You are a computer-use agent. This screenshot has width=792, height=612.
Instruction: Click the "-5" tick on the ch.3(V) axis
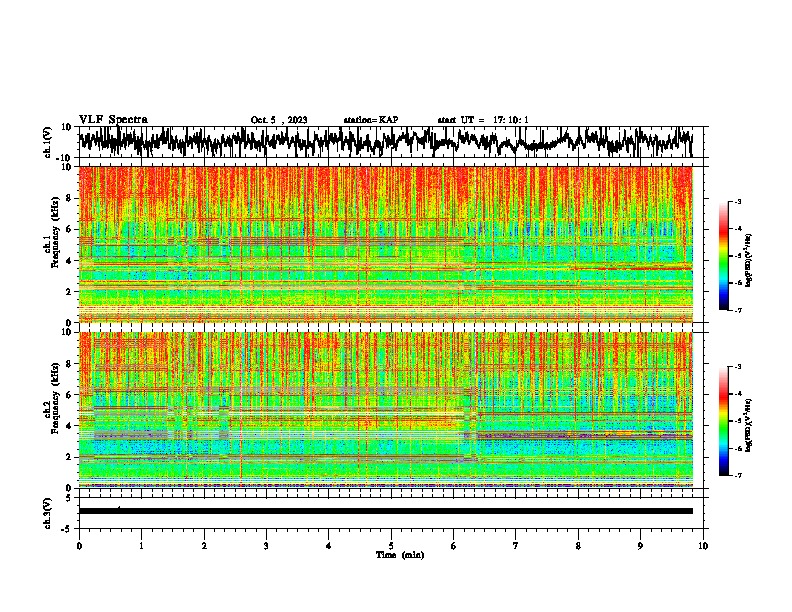67,529
